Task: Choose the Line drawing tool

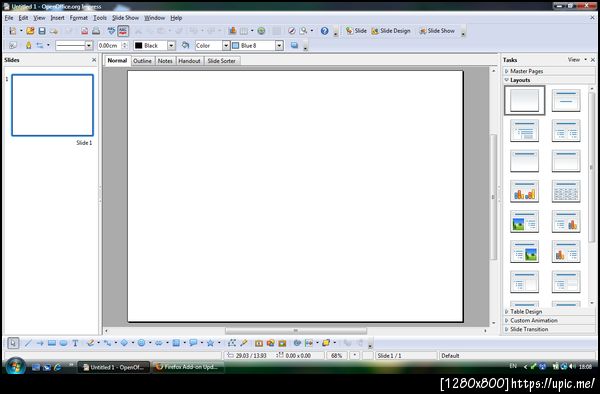Action: [28, 343]
